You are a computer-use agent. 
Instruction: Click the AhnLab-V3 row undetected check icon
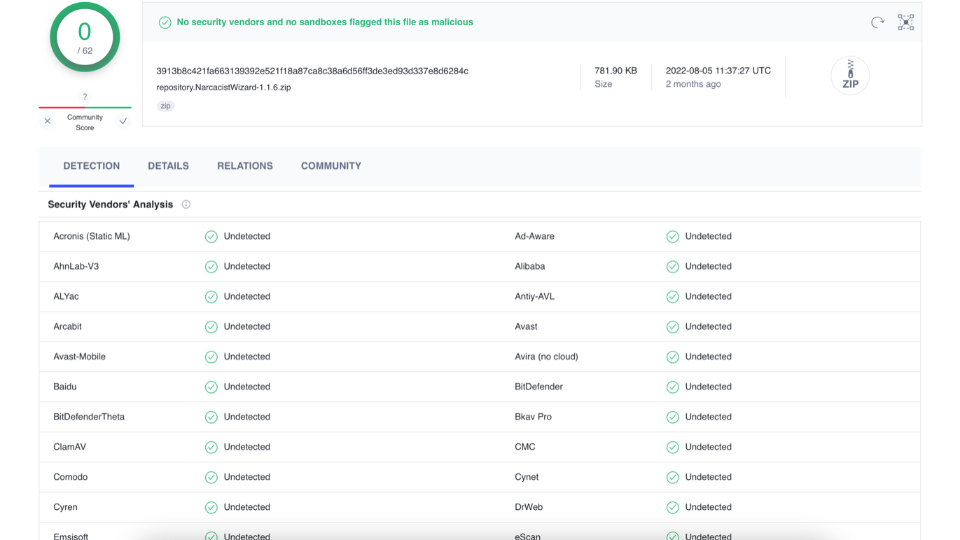(x=211, y=267)
